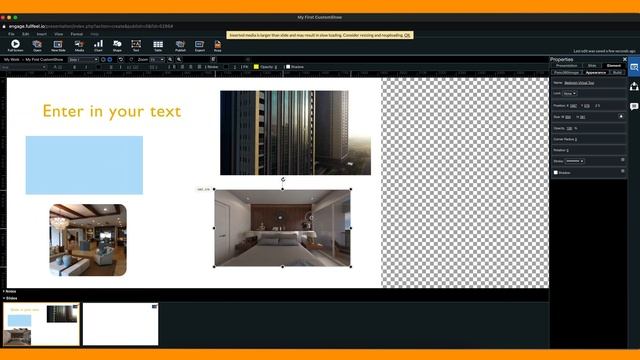Click the size aspect lock icon
The image size is (640, 360).
coord(621,116)
